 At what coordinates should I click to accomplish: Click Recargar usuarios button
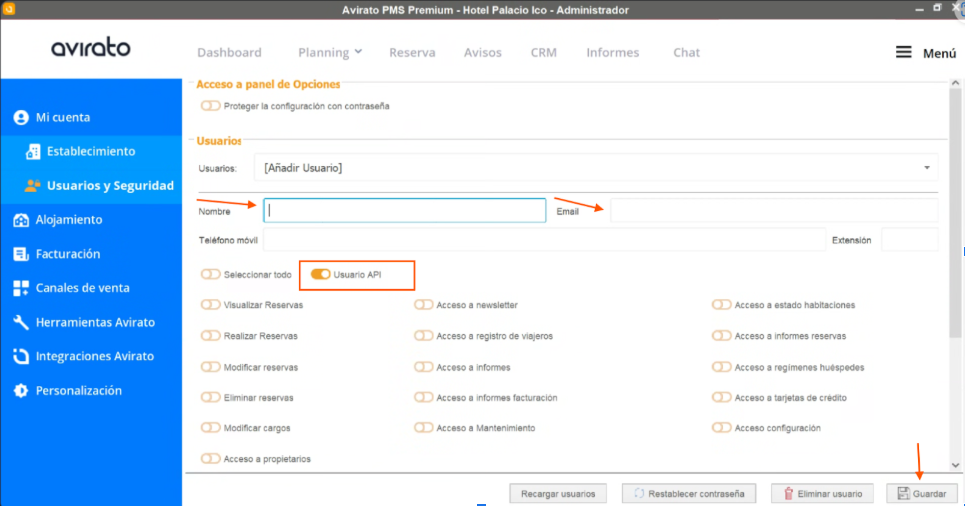point(558,494)
